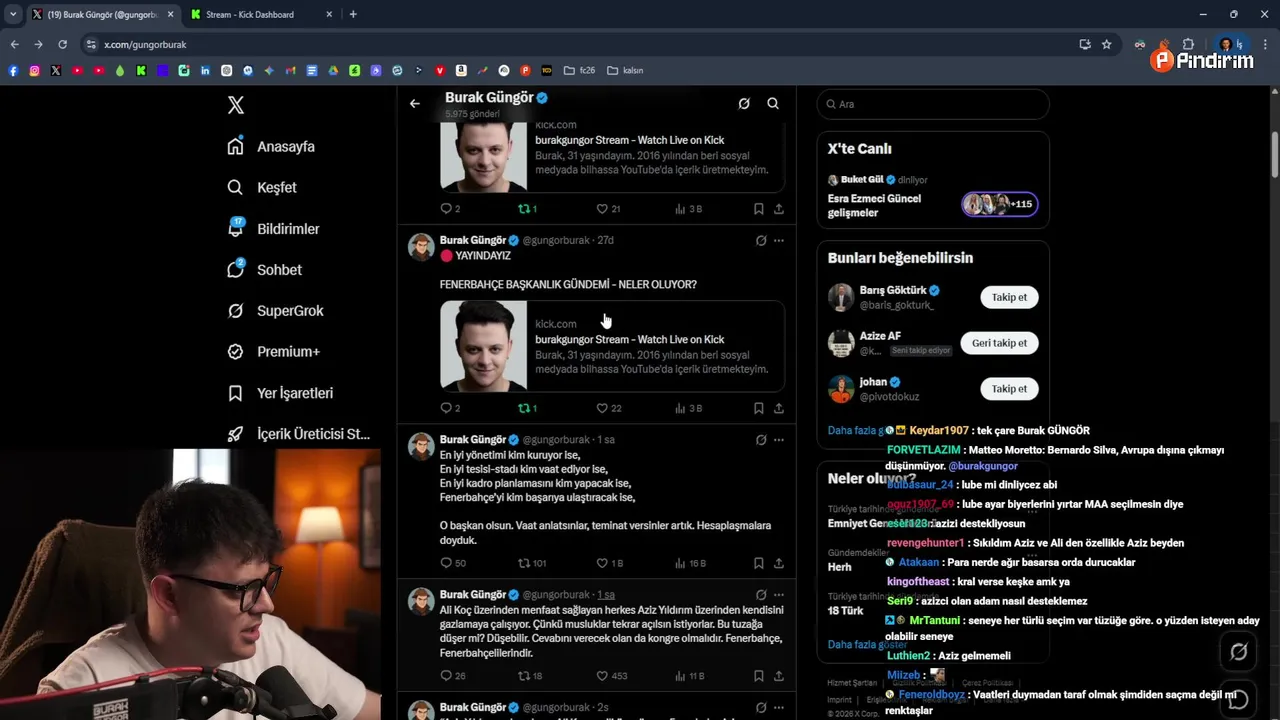The height and width of the screenshot is (720, 1280).
Task: Reload the page
Action: (x=62, y=44)
